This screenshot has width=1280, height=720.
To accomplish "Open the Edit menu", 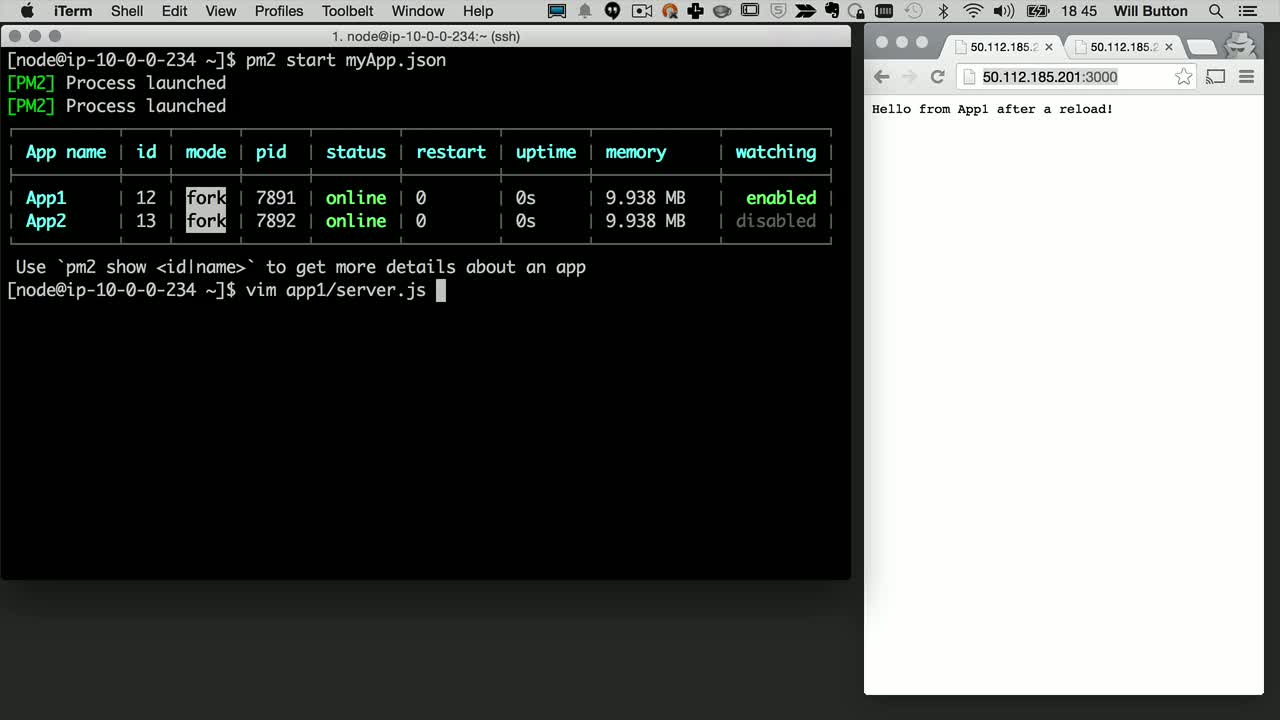I will coord(174,11).
